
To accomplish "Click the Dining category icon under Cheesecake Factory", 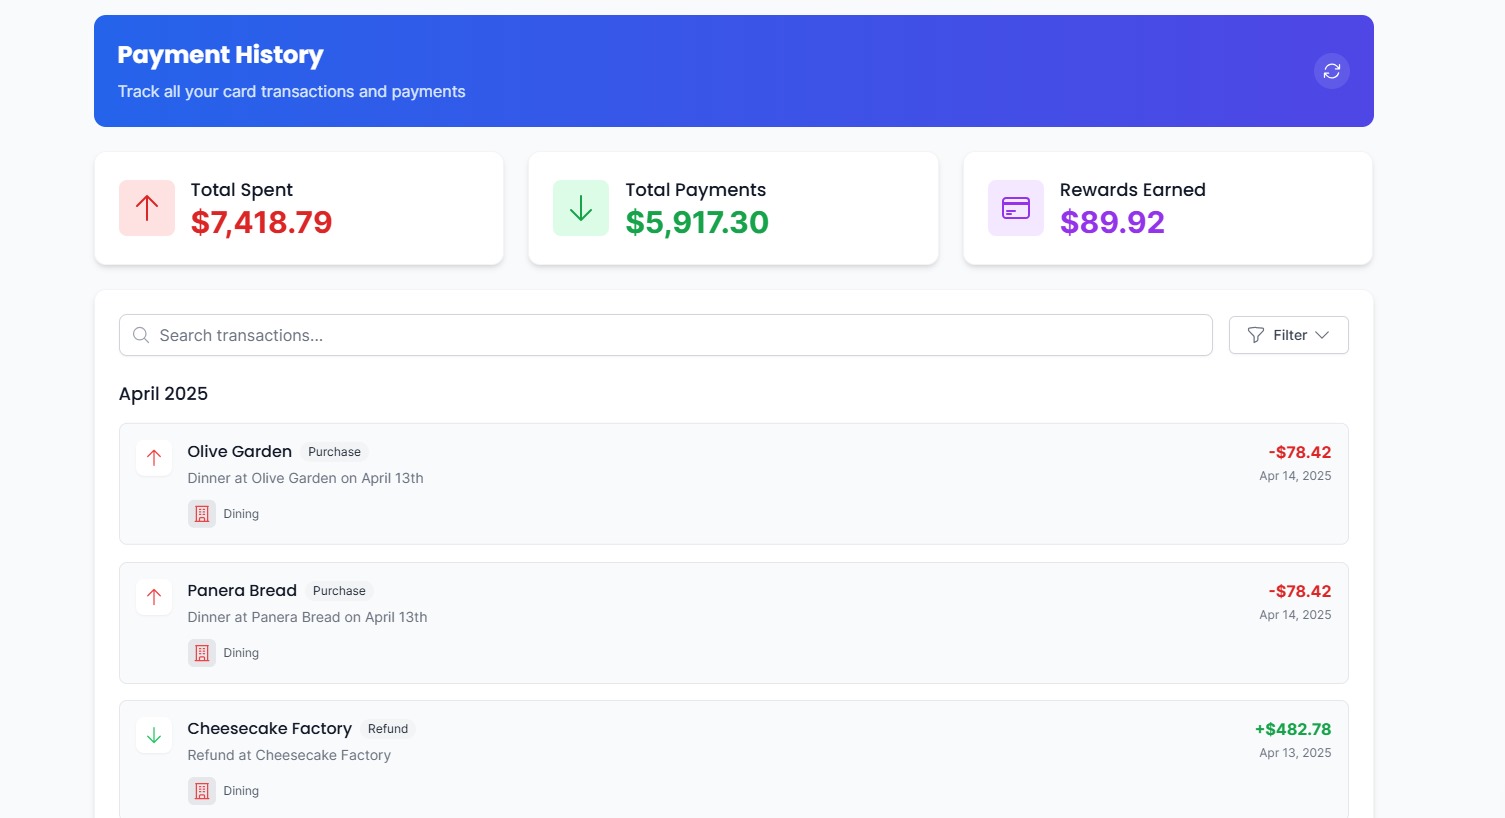I will pos(202,791).
